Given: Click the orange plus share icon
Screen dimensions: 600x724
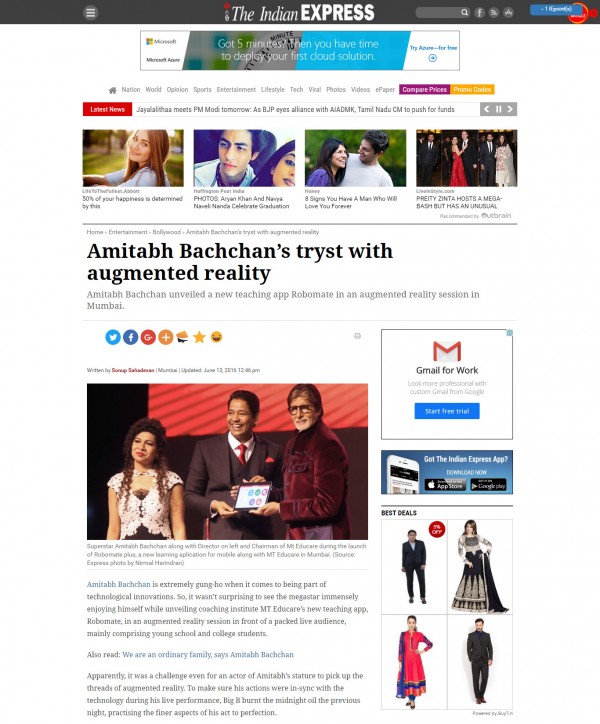Looking at the screenshot, I should (x=166, y=337).
